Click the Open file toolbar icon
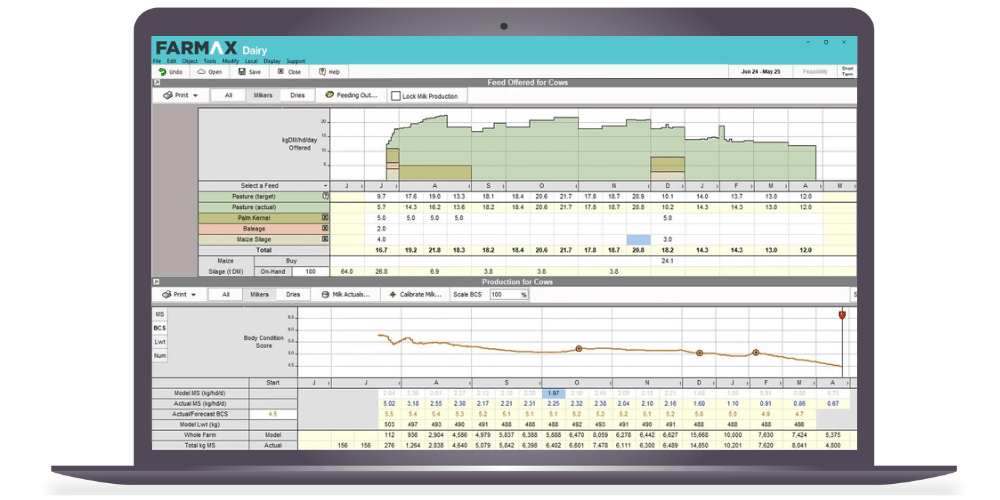Viewport: 1000px width, 500px height. (x=202, y=72)
